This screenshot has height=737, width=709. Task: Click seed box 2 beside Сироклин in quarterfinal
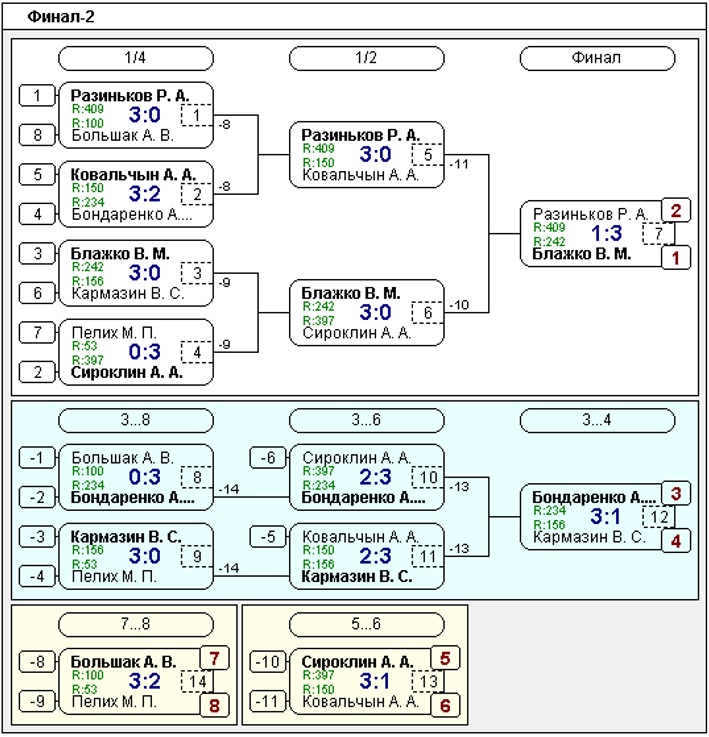[x=37, y=372]
